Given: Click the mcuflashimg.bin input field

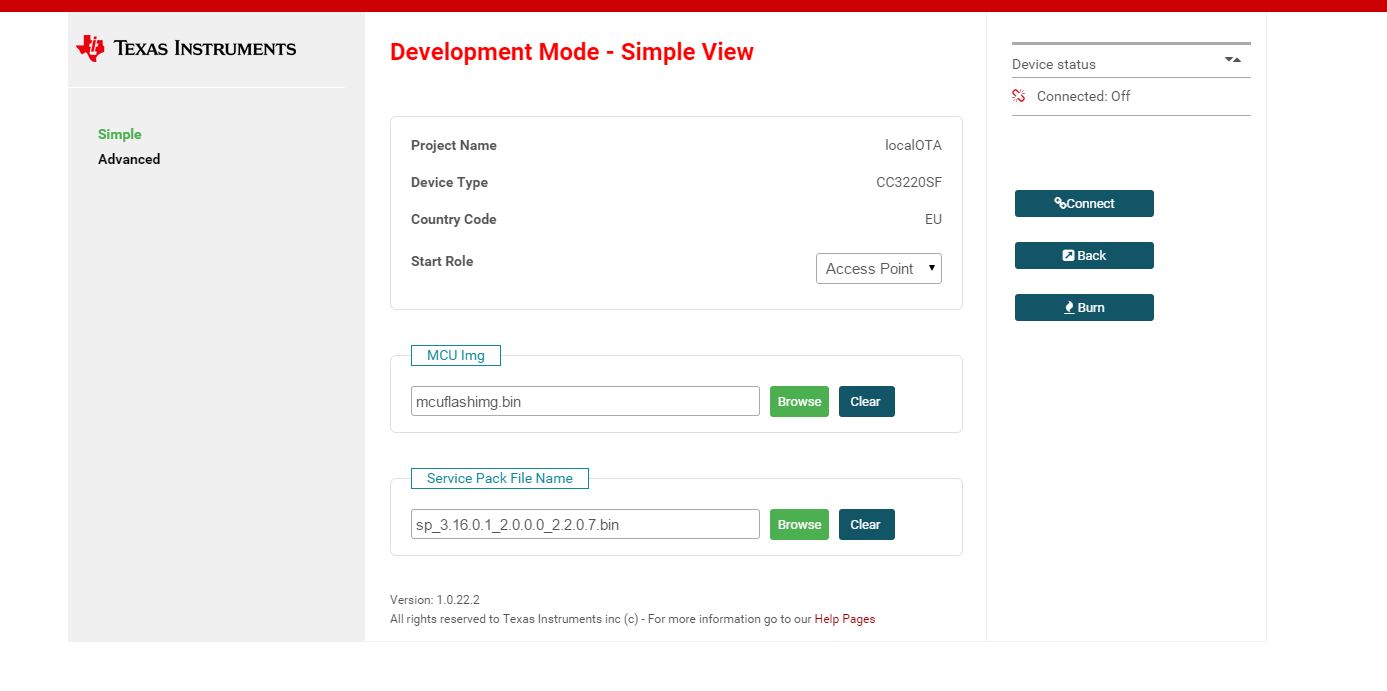Looking at the screenshot, I should tap(585, 401).
